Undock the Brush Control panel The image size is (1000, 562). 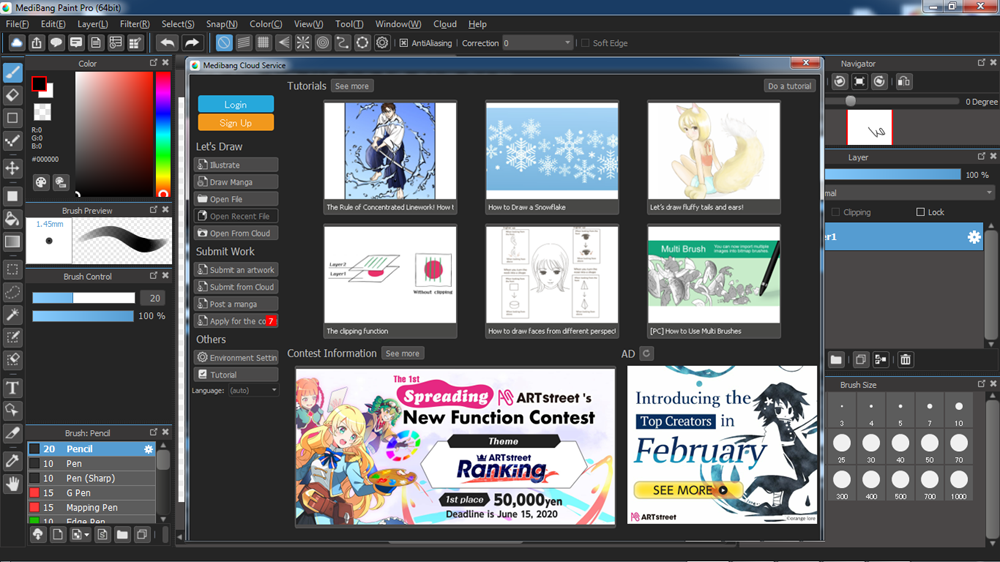(153, 276)
